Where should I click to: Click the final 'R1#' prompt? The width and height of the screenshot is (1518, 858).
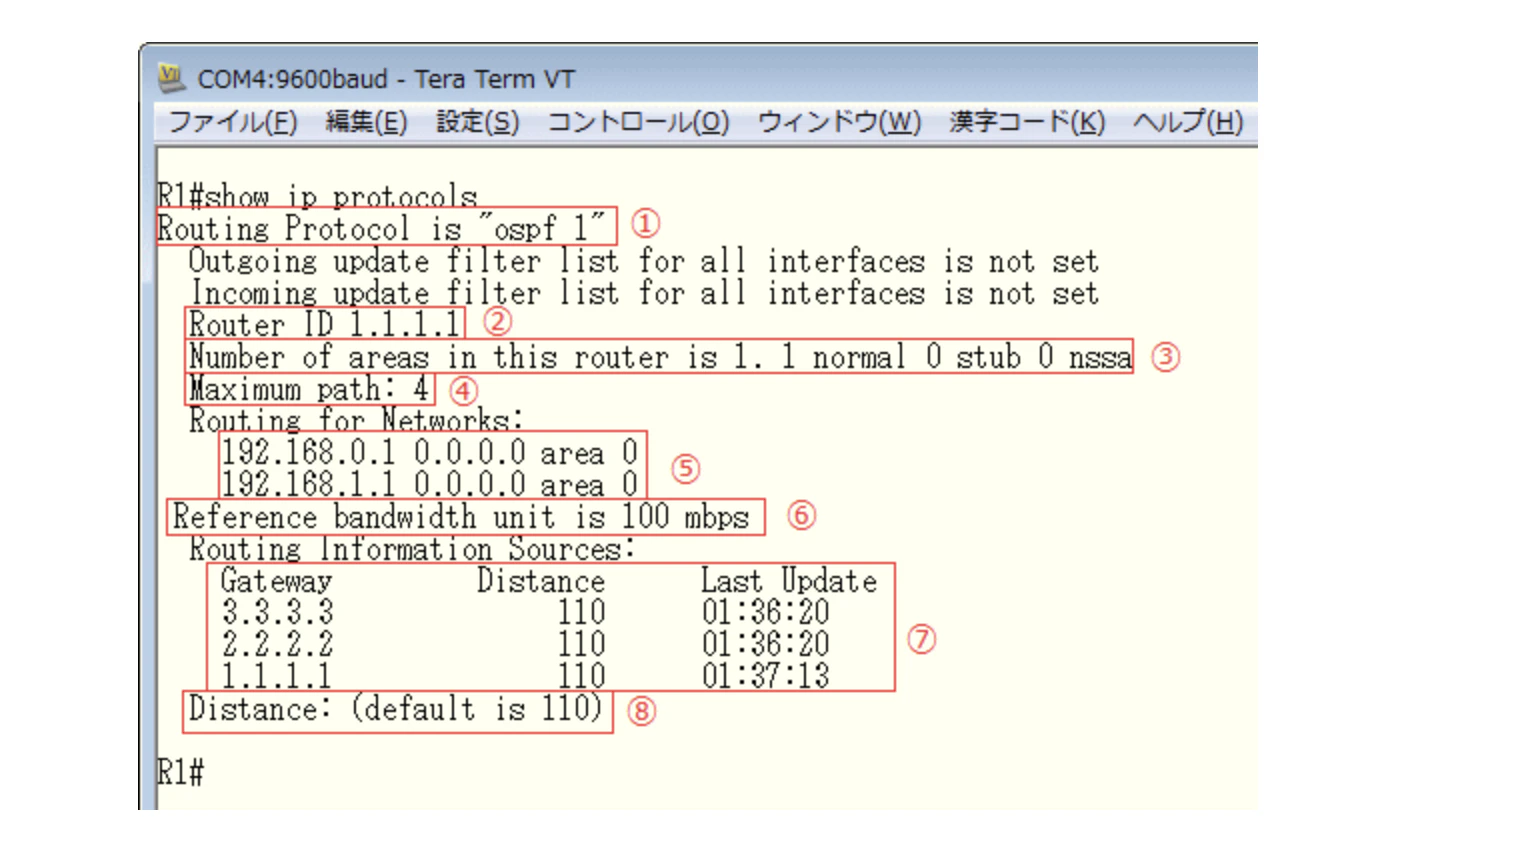pyautogui.click(x=181, y=772)
